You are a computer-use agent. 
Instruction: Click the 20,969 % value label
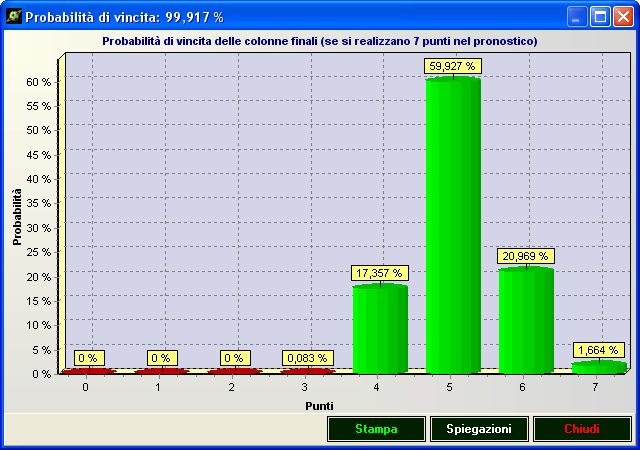coord(526,256)
